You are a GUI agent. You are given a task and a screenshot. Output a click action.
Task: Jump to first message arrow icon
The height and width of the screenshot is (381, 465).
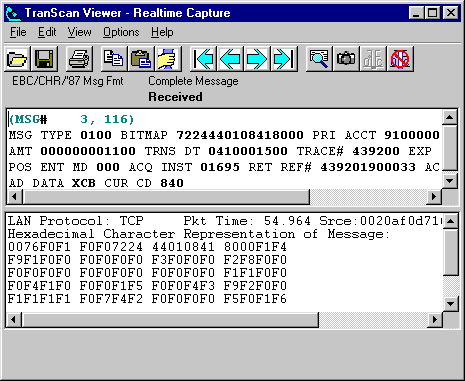pyautogui.click(x=203, y=59)
